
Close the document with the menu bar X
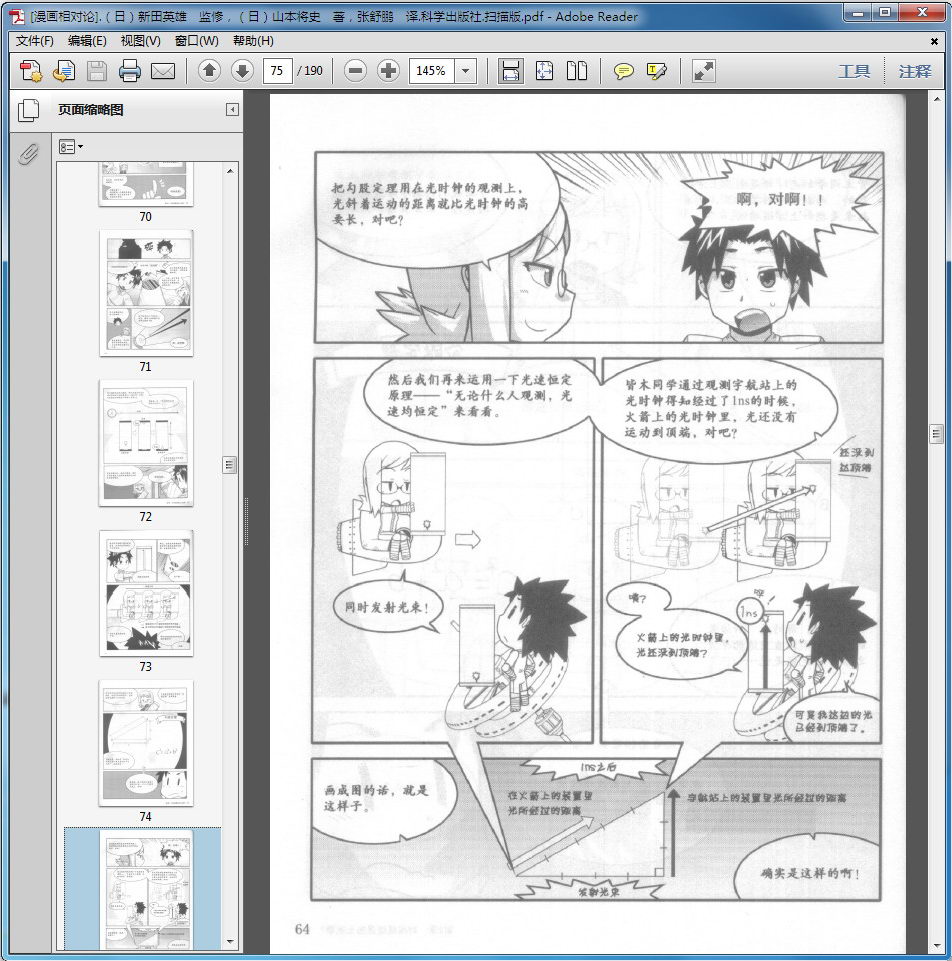click(x=934, y=42)
